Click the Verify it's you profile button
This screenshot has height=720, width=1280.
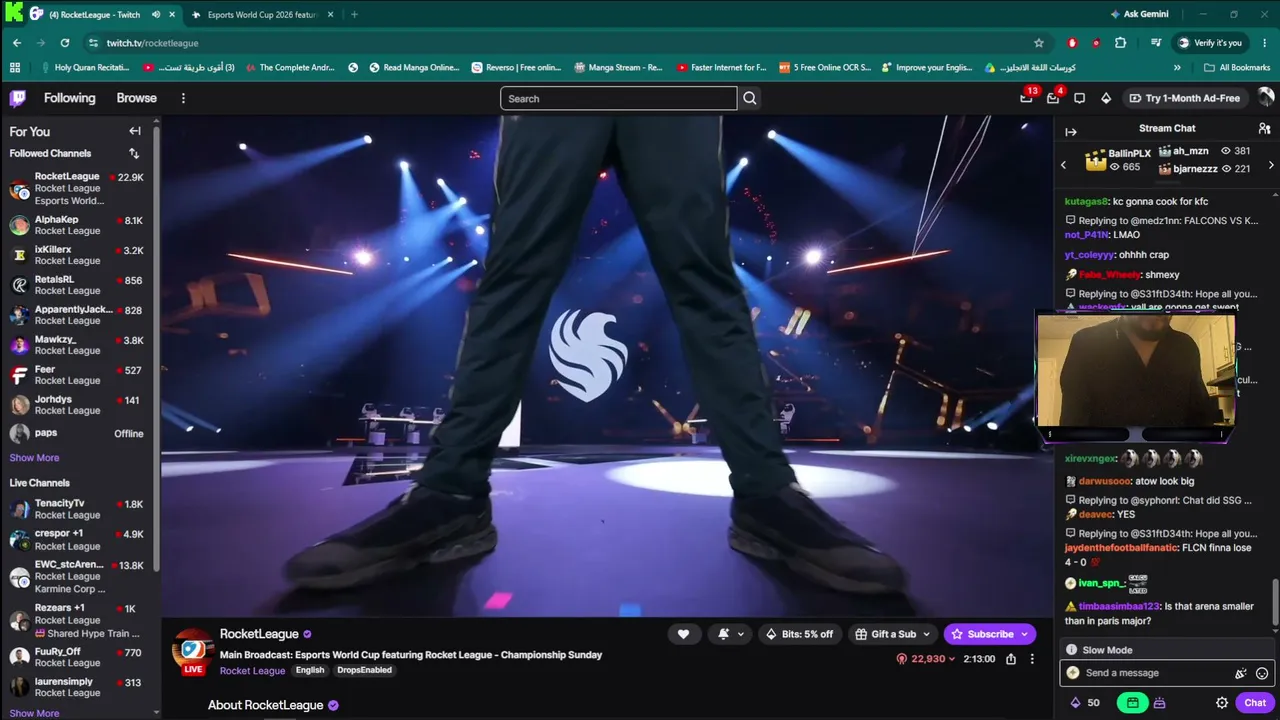[x=1210, y=43]
